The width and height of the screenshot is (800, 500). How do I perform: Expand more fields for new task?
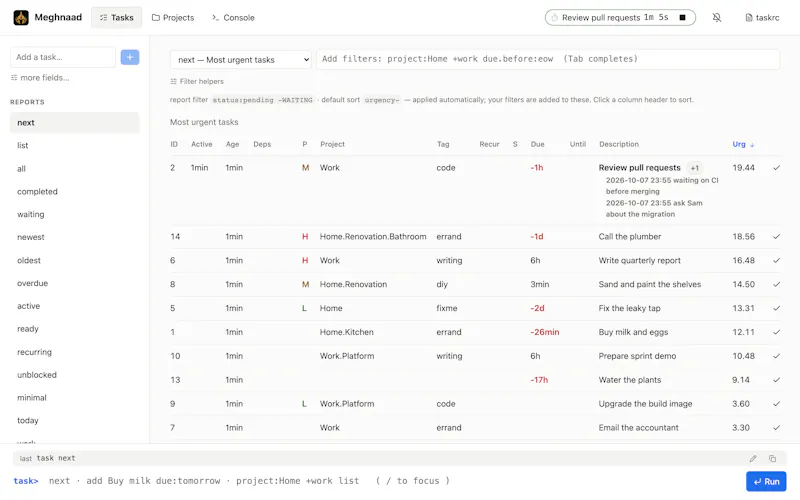[x=40, y=78]
